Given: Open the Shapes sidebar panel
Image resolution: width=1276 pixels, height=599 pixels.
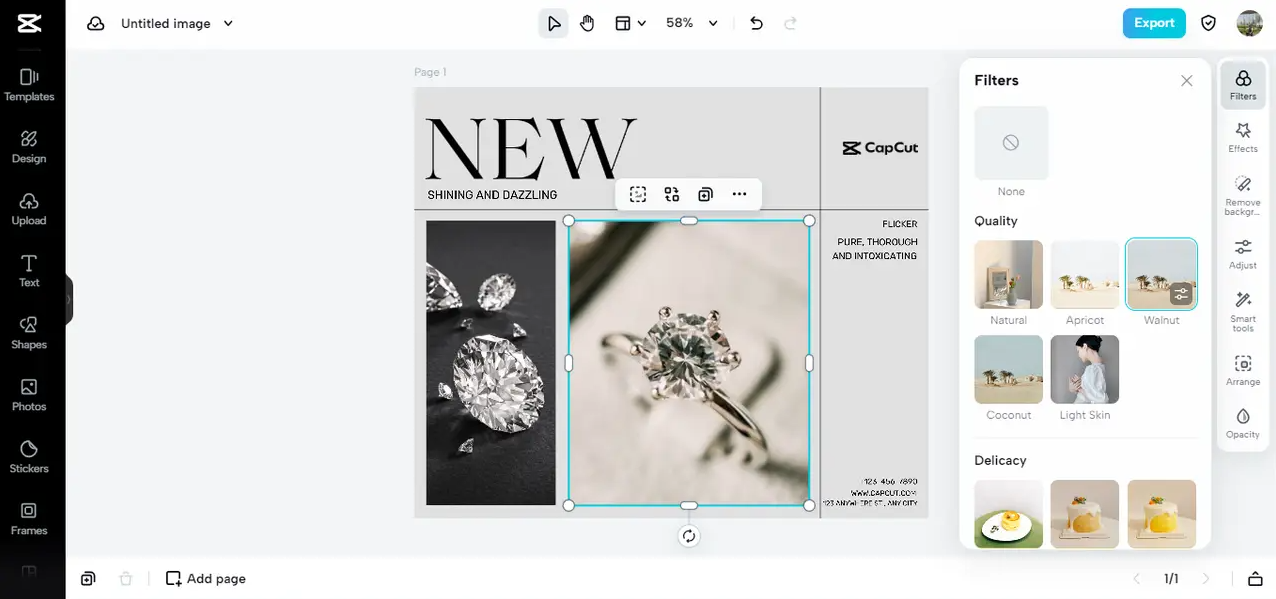Looking at the screenshot, I should [x=29, y=333].
